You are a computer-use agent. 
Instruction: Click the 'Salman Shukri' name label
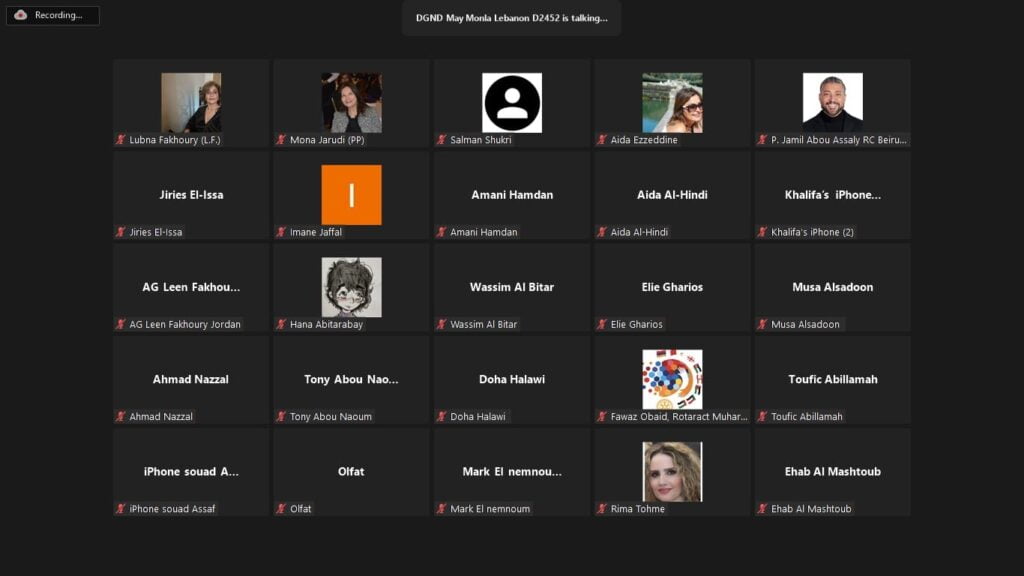pos(481,140)
